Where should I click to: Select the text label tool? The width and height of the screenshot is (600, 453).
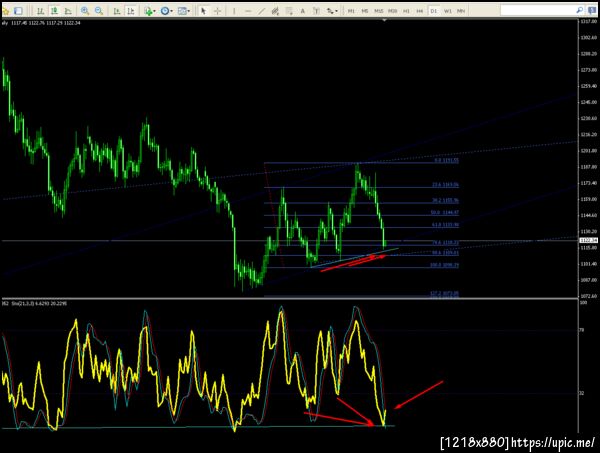pyautogui.click(x=316, y=11)
